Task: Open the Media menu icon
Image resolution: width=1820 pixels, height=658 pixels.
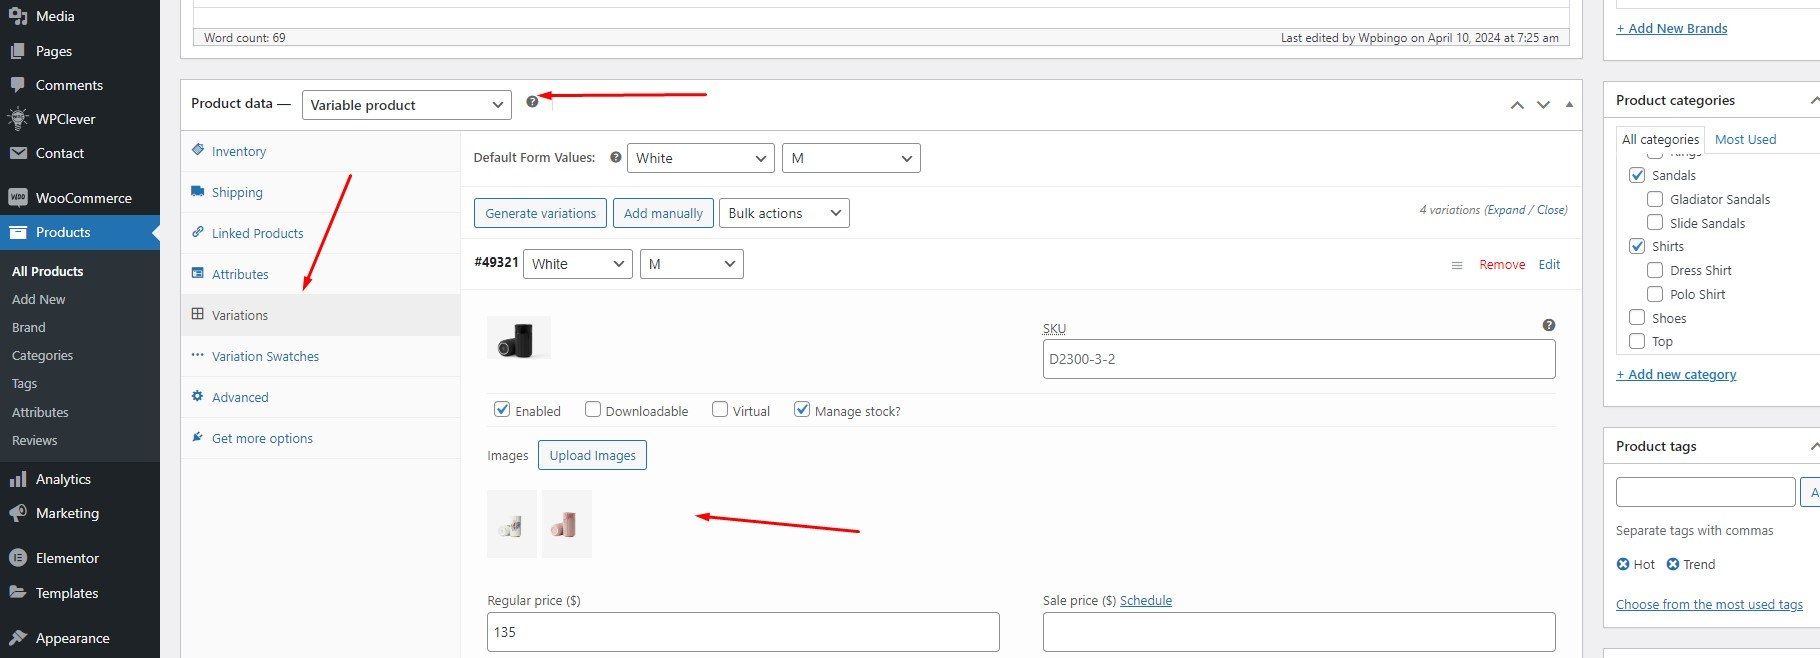Action: click(x=18, y=16)
